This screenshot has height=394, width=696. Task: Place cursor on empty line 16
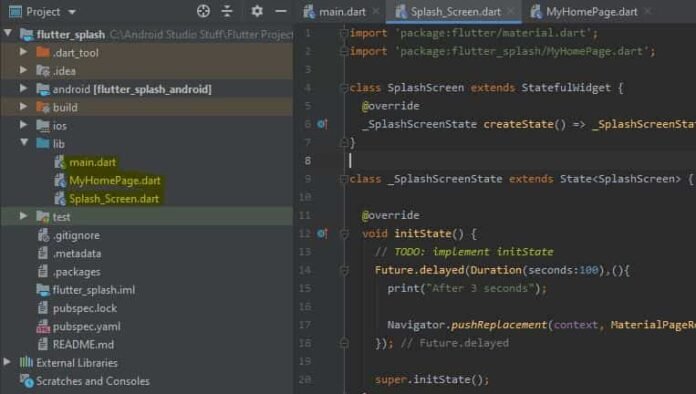pyautogui.click(x=519, y=307)
